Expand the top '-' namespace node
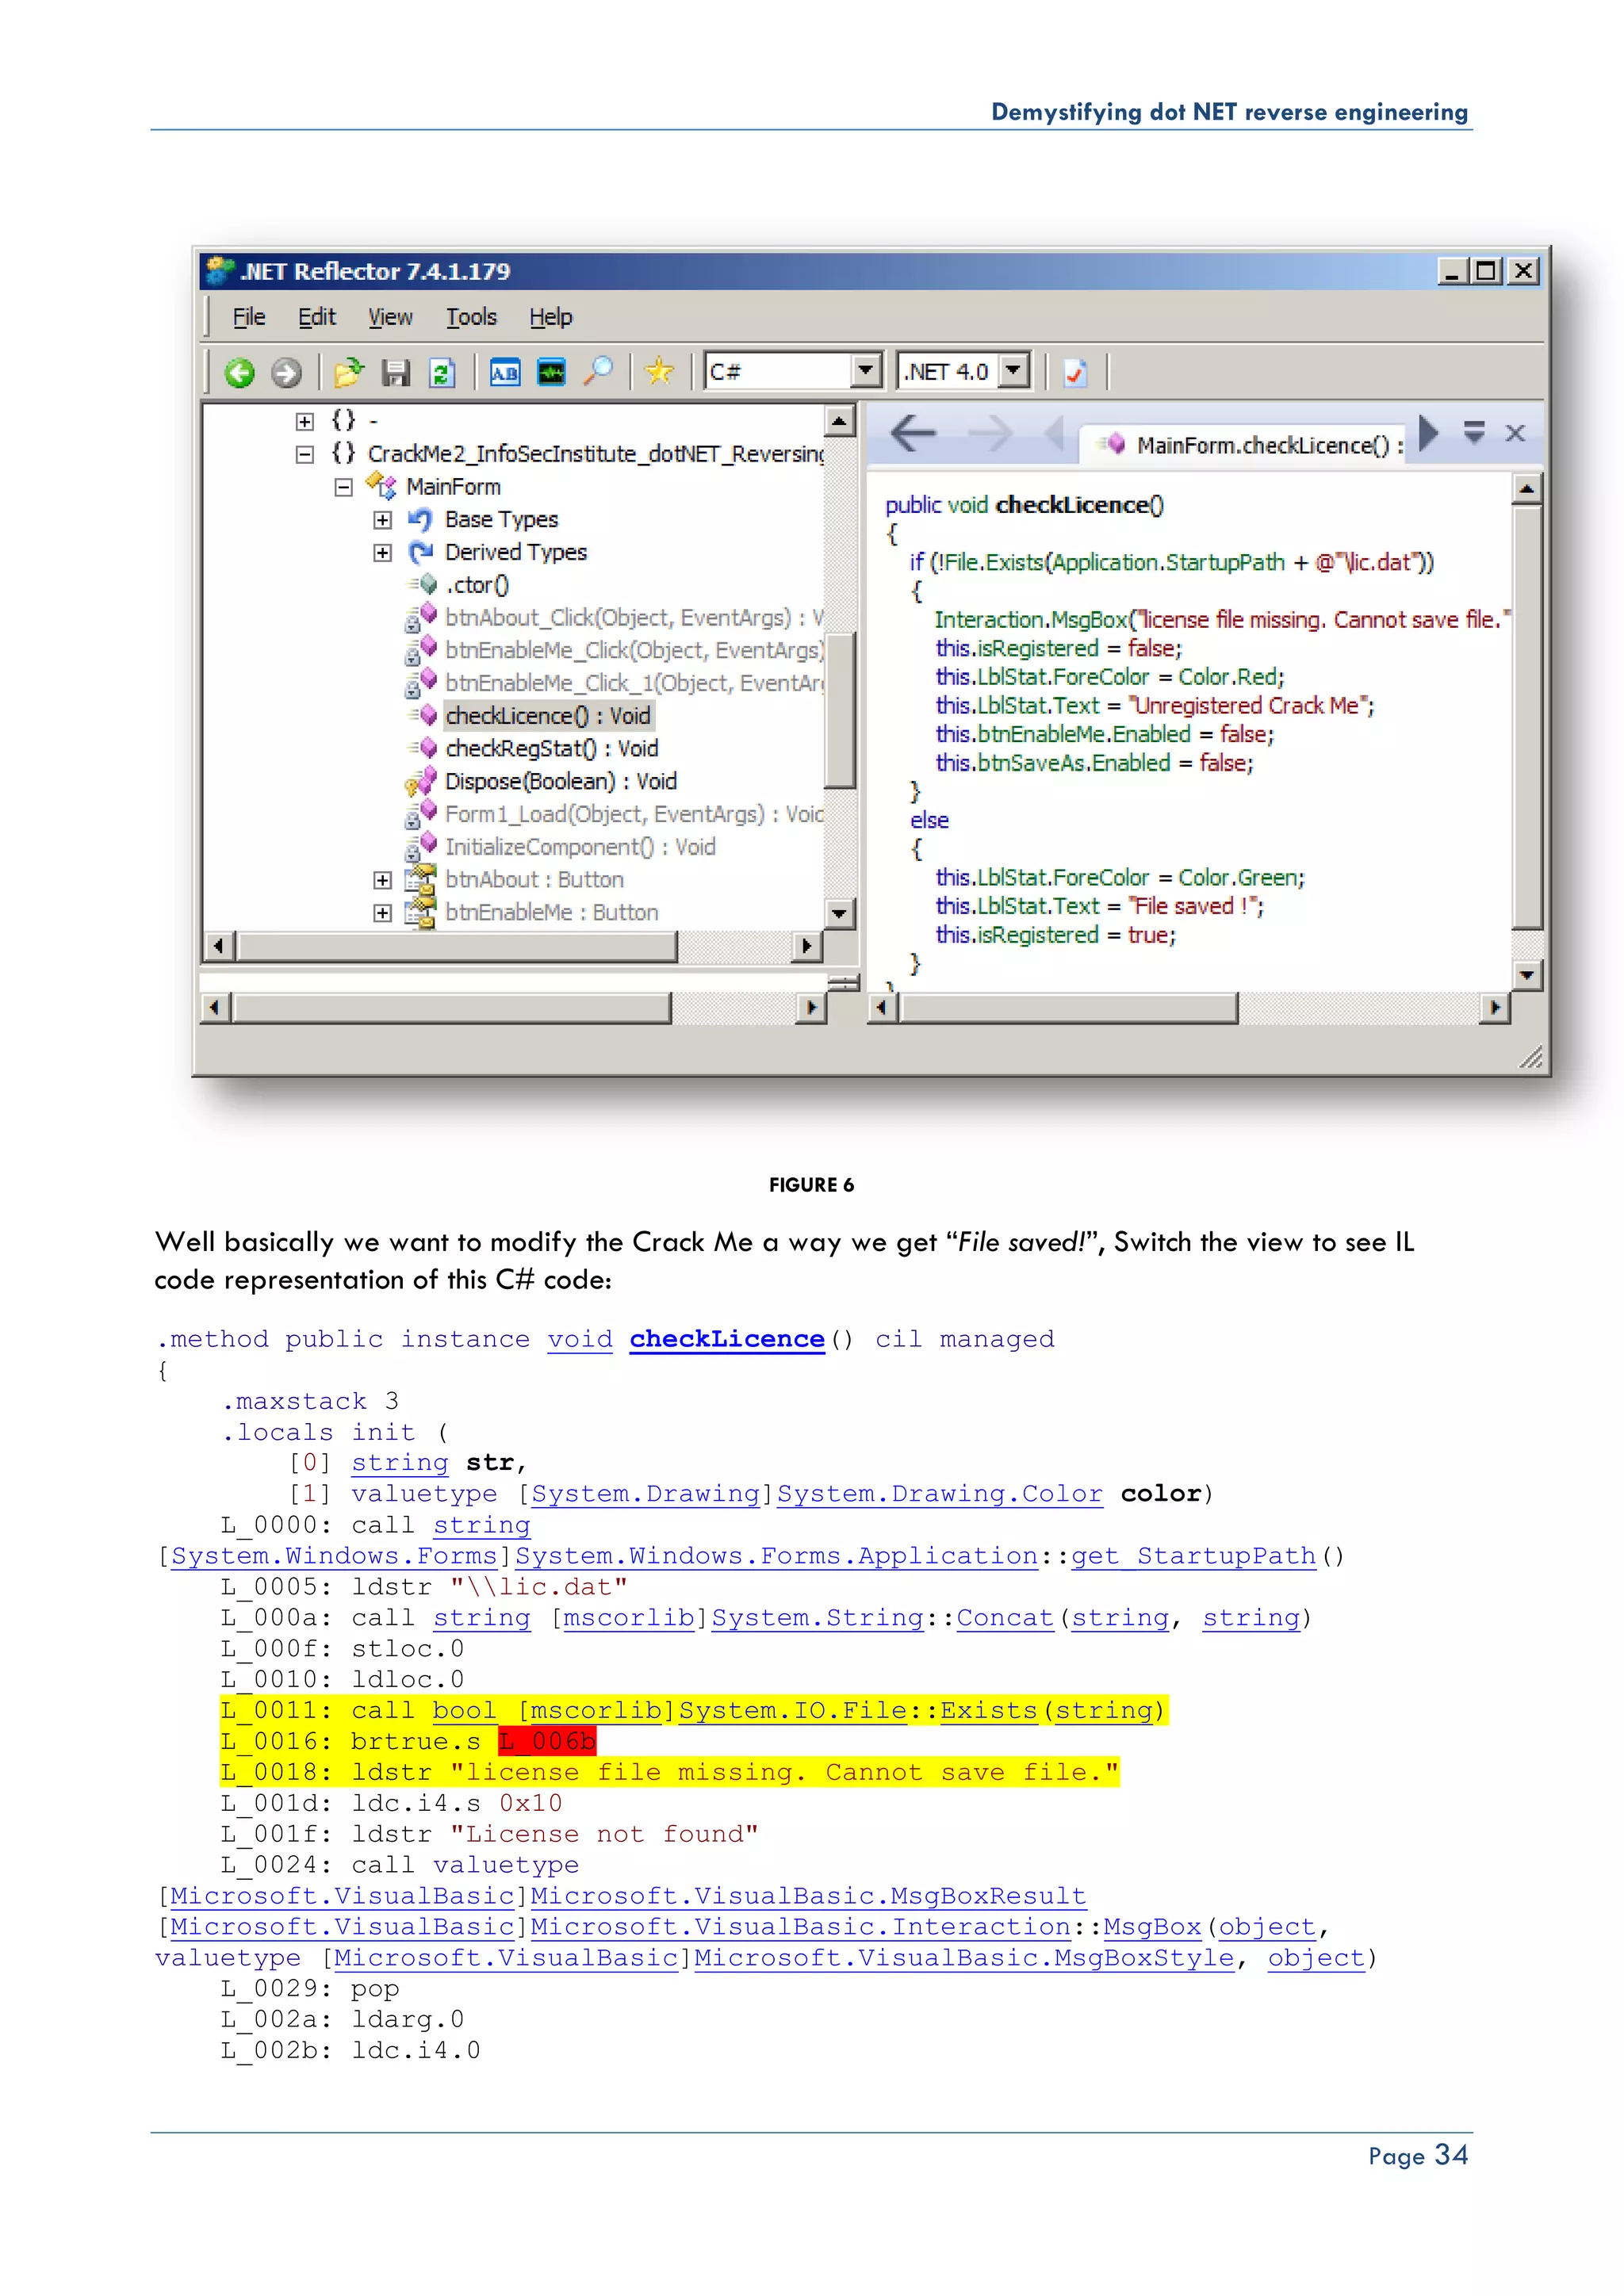This screenshot has height=2296, width=1624. pos(305,422)
